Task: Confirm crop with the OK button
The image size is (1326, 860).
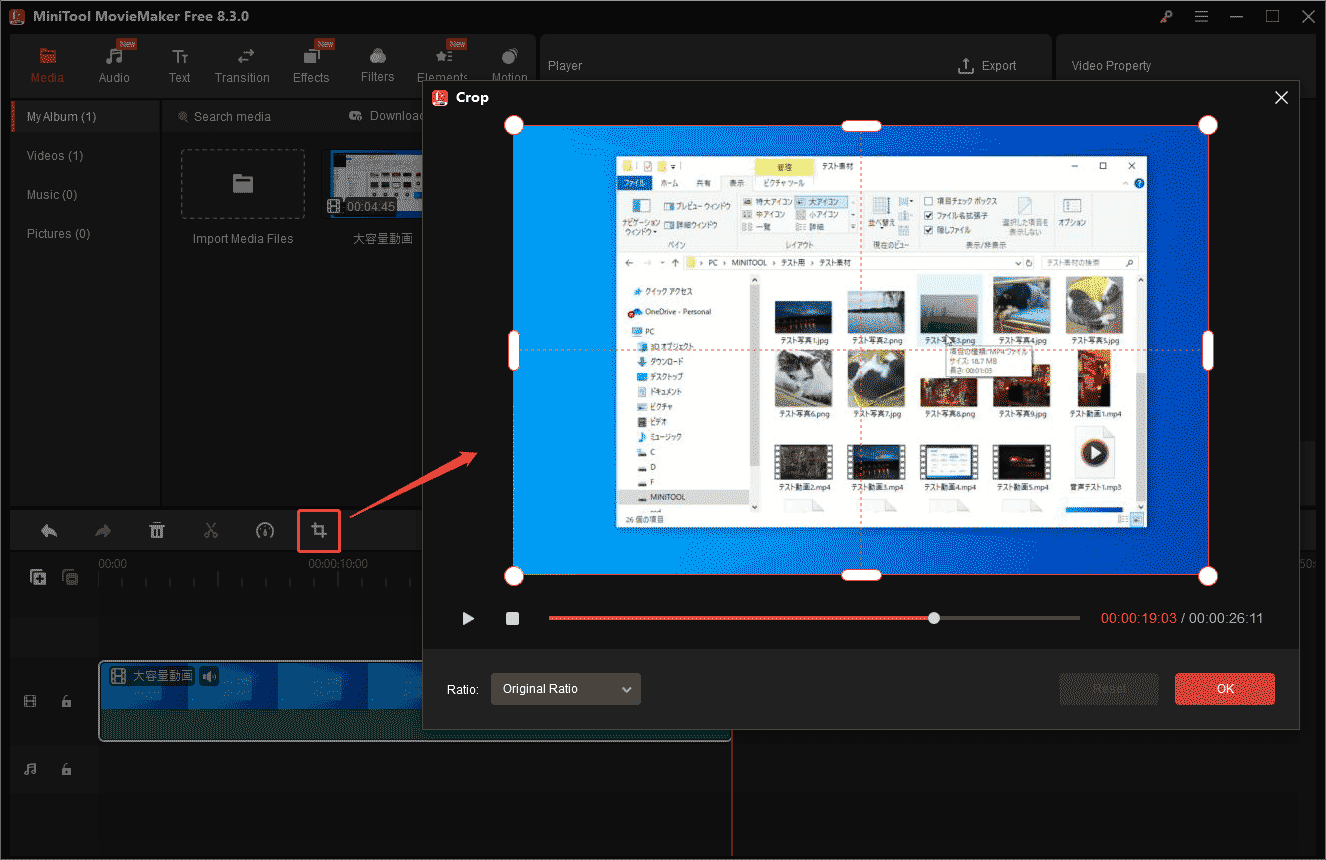Action: pos(1225,689)
